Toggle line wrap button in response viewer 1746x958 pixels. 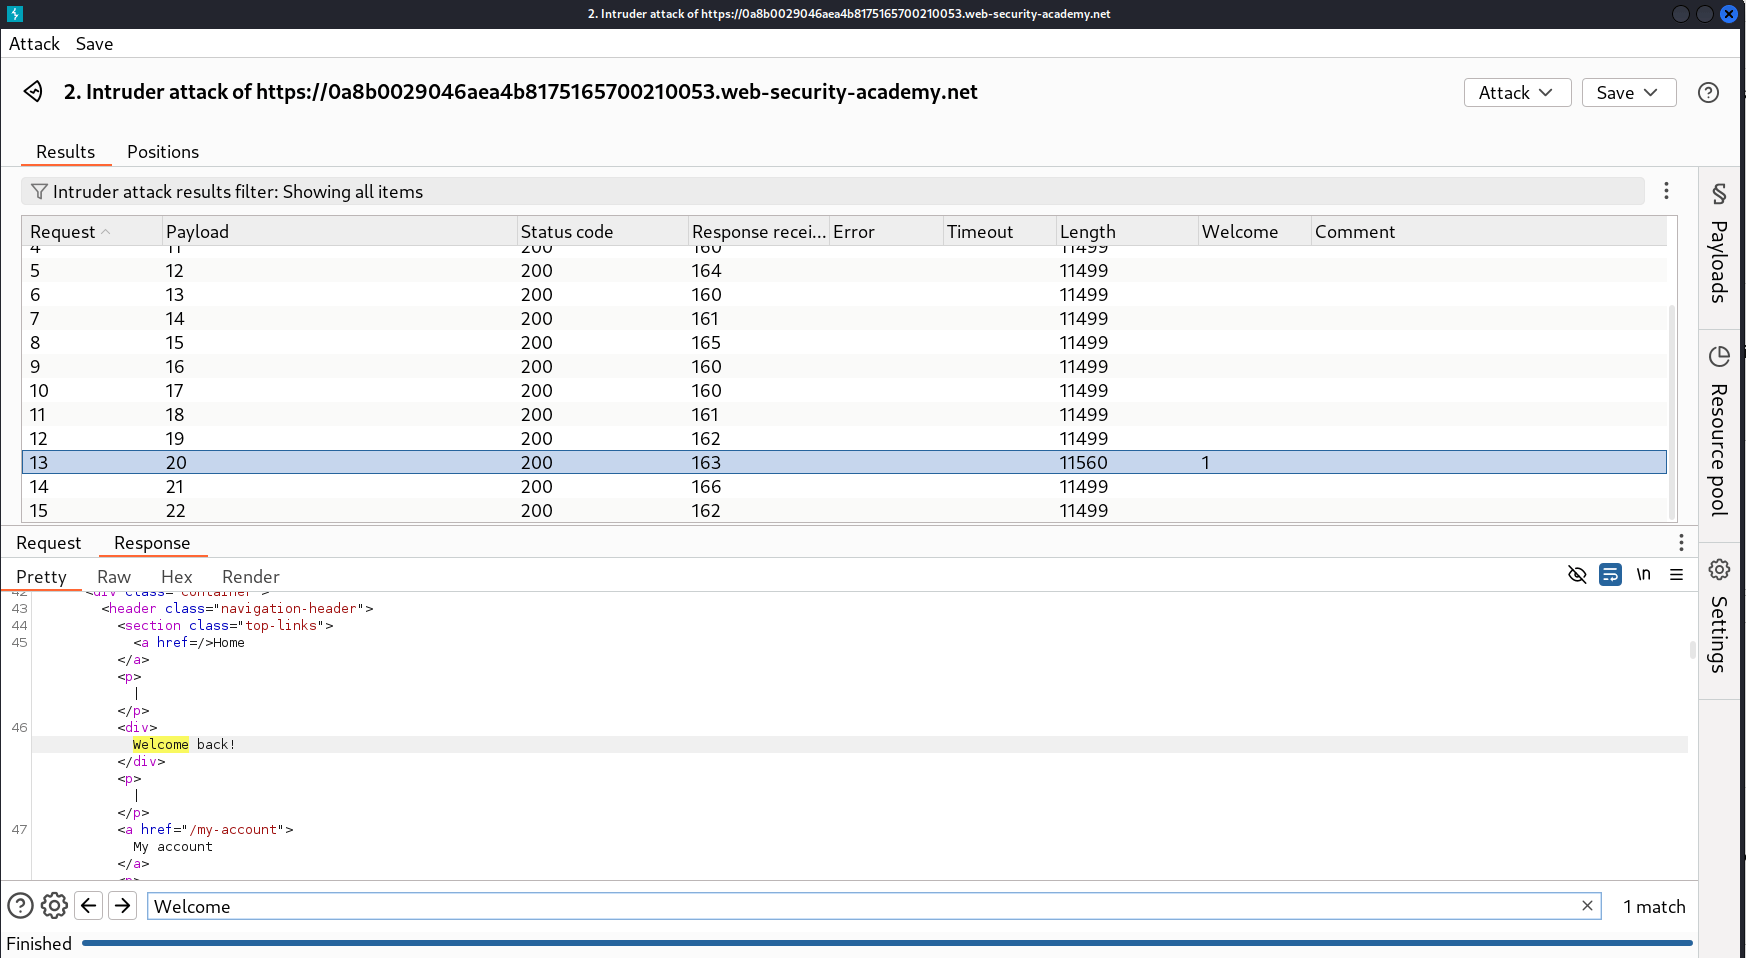tap(1610, 574)
